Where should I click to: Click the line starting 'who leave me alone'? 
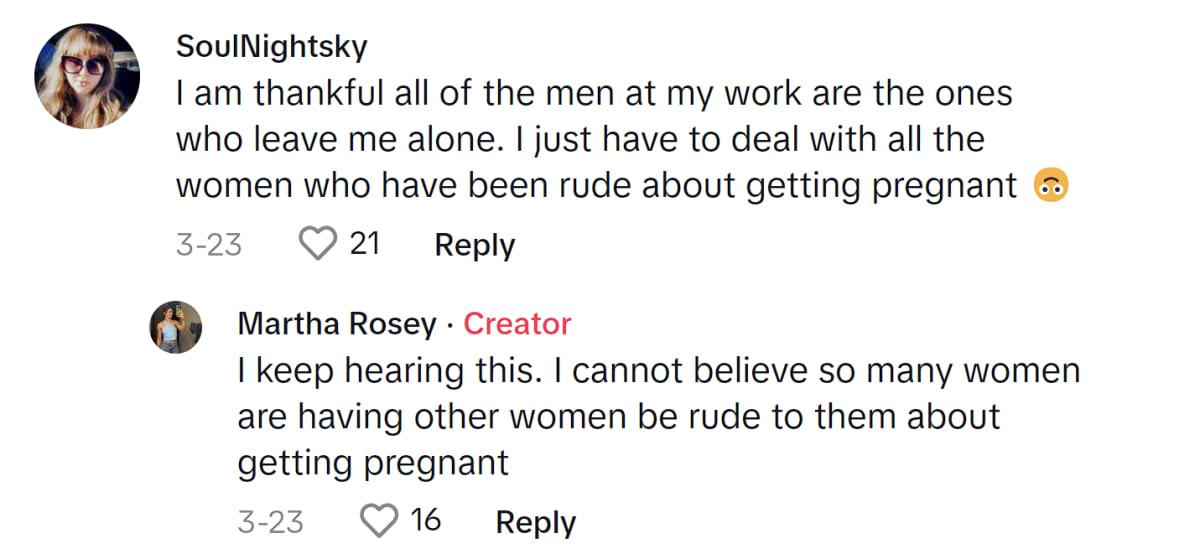click(580, 140)
